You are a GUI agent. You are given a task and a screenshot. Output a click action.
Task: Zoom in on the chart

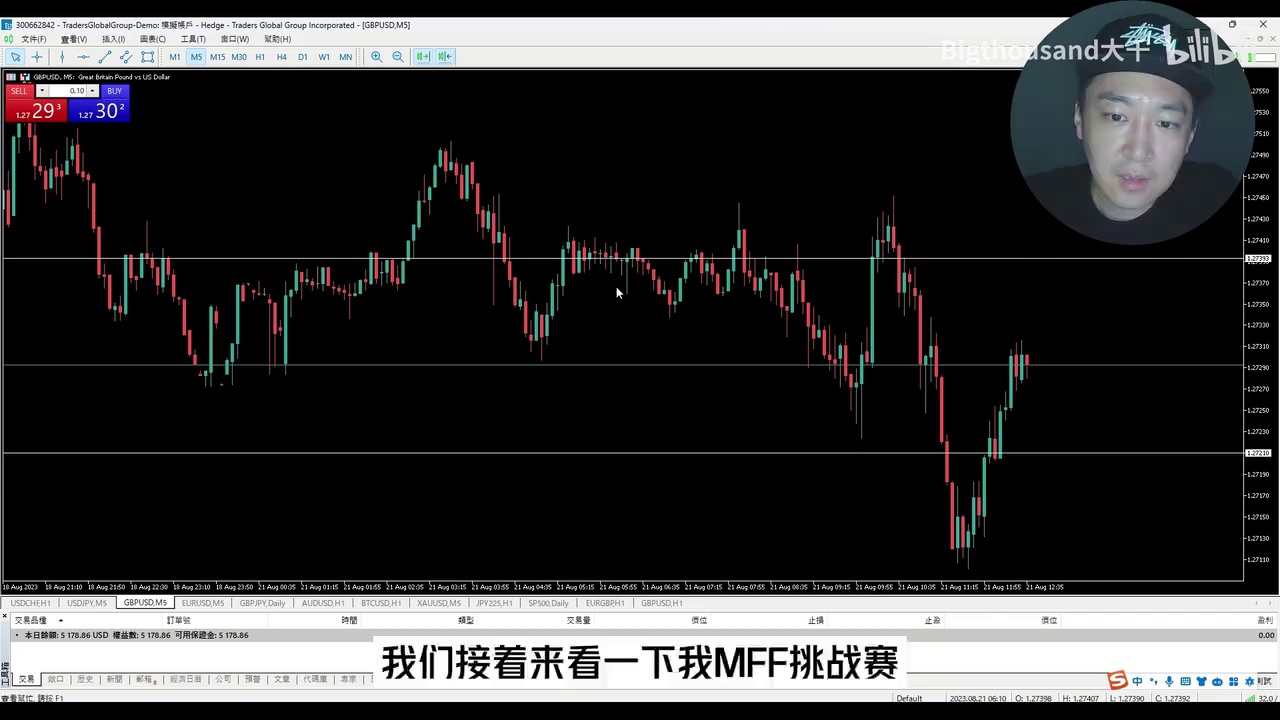pos(376,57)
